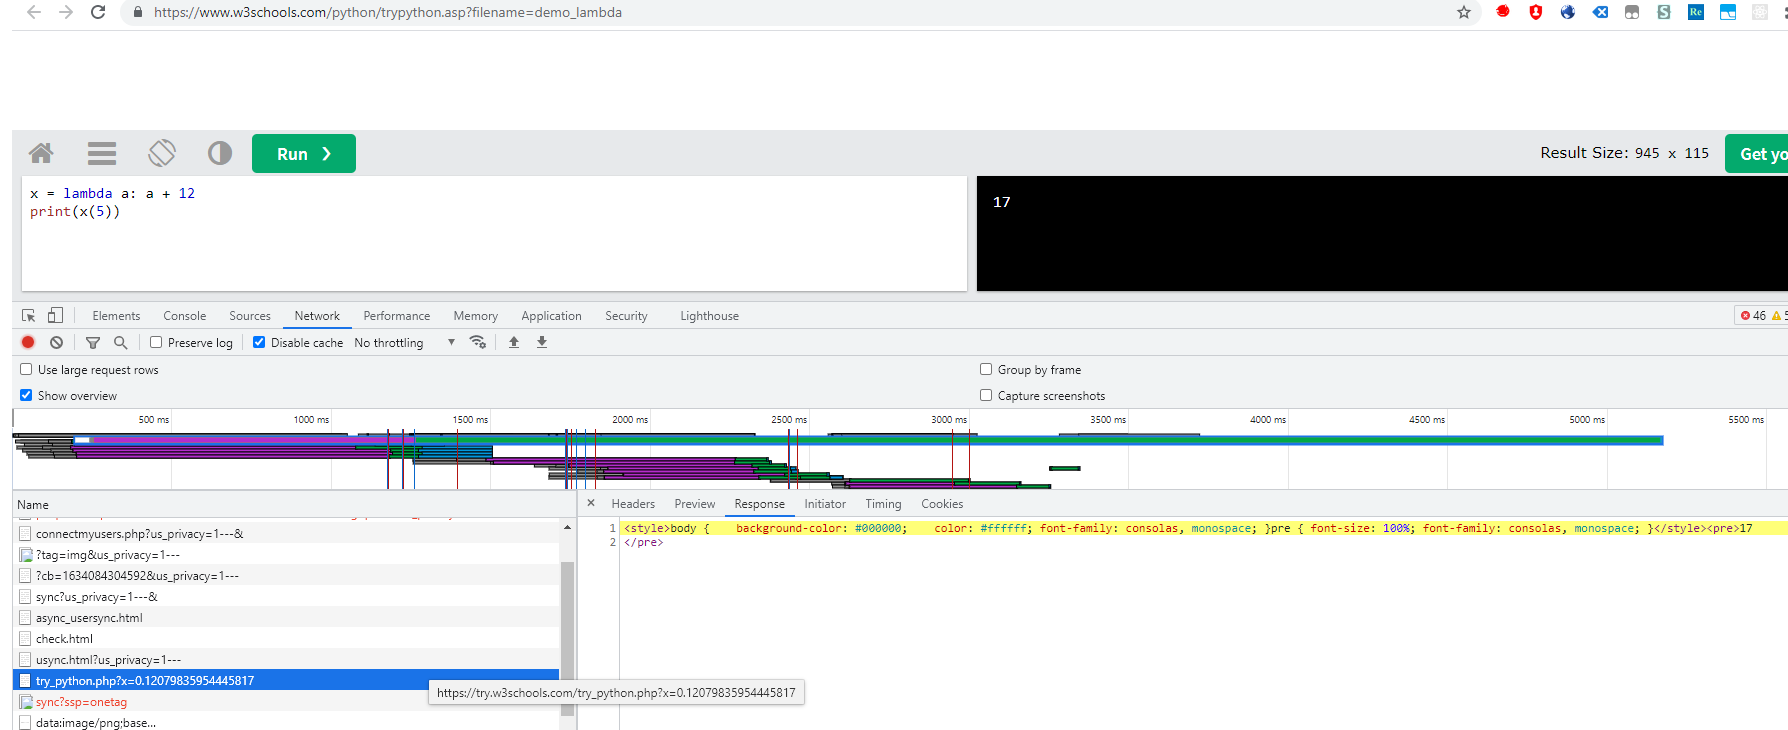
Task: Show request Initiator tab
Action: (825, 504)
